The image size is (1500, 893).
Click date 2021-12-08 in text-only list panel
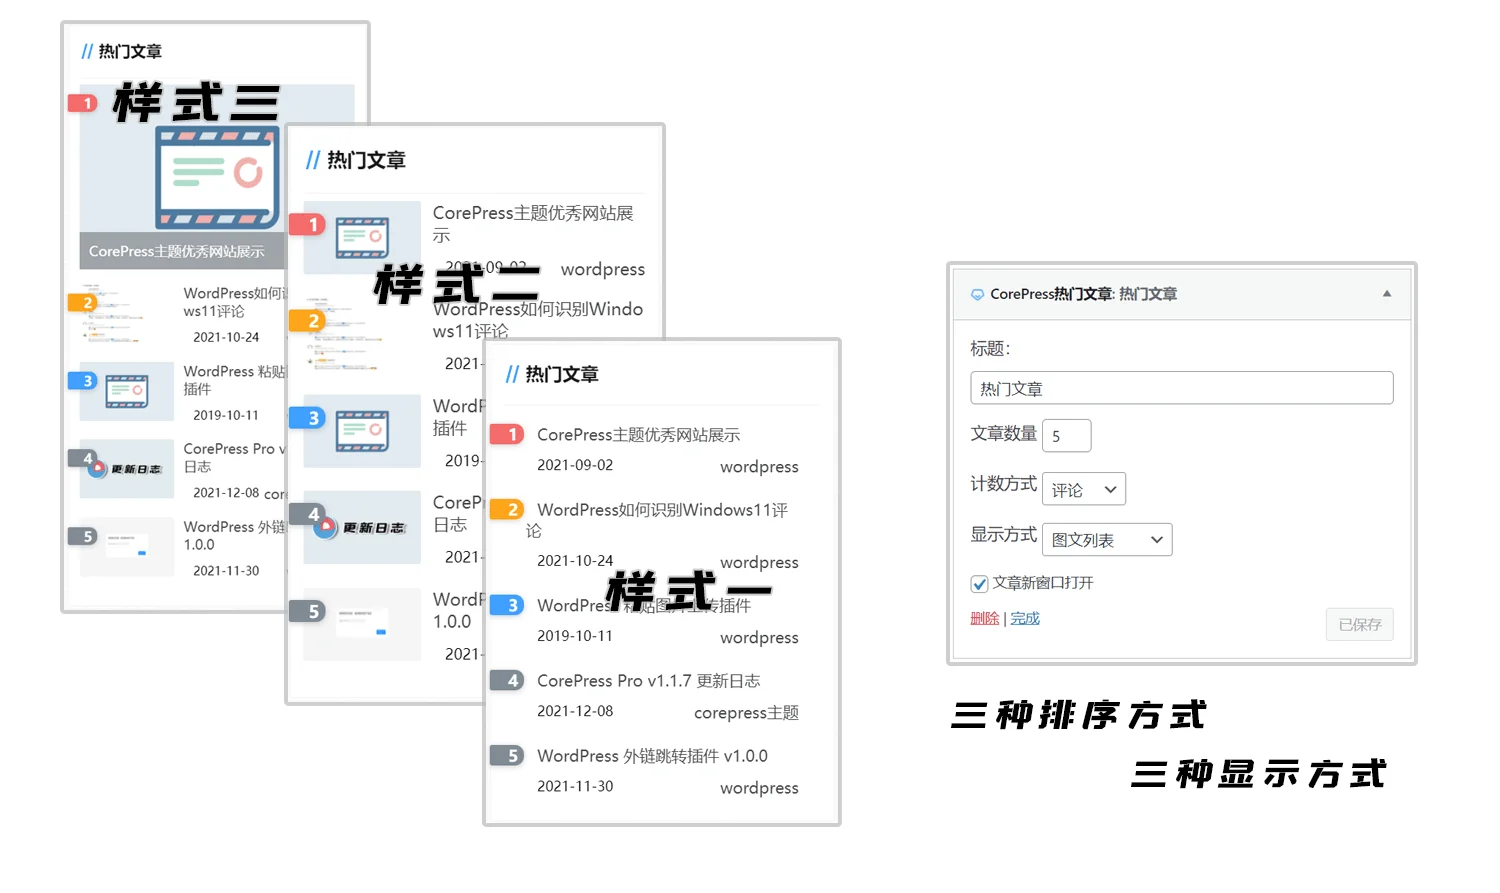pos(575,711)
